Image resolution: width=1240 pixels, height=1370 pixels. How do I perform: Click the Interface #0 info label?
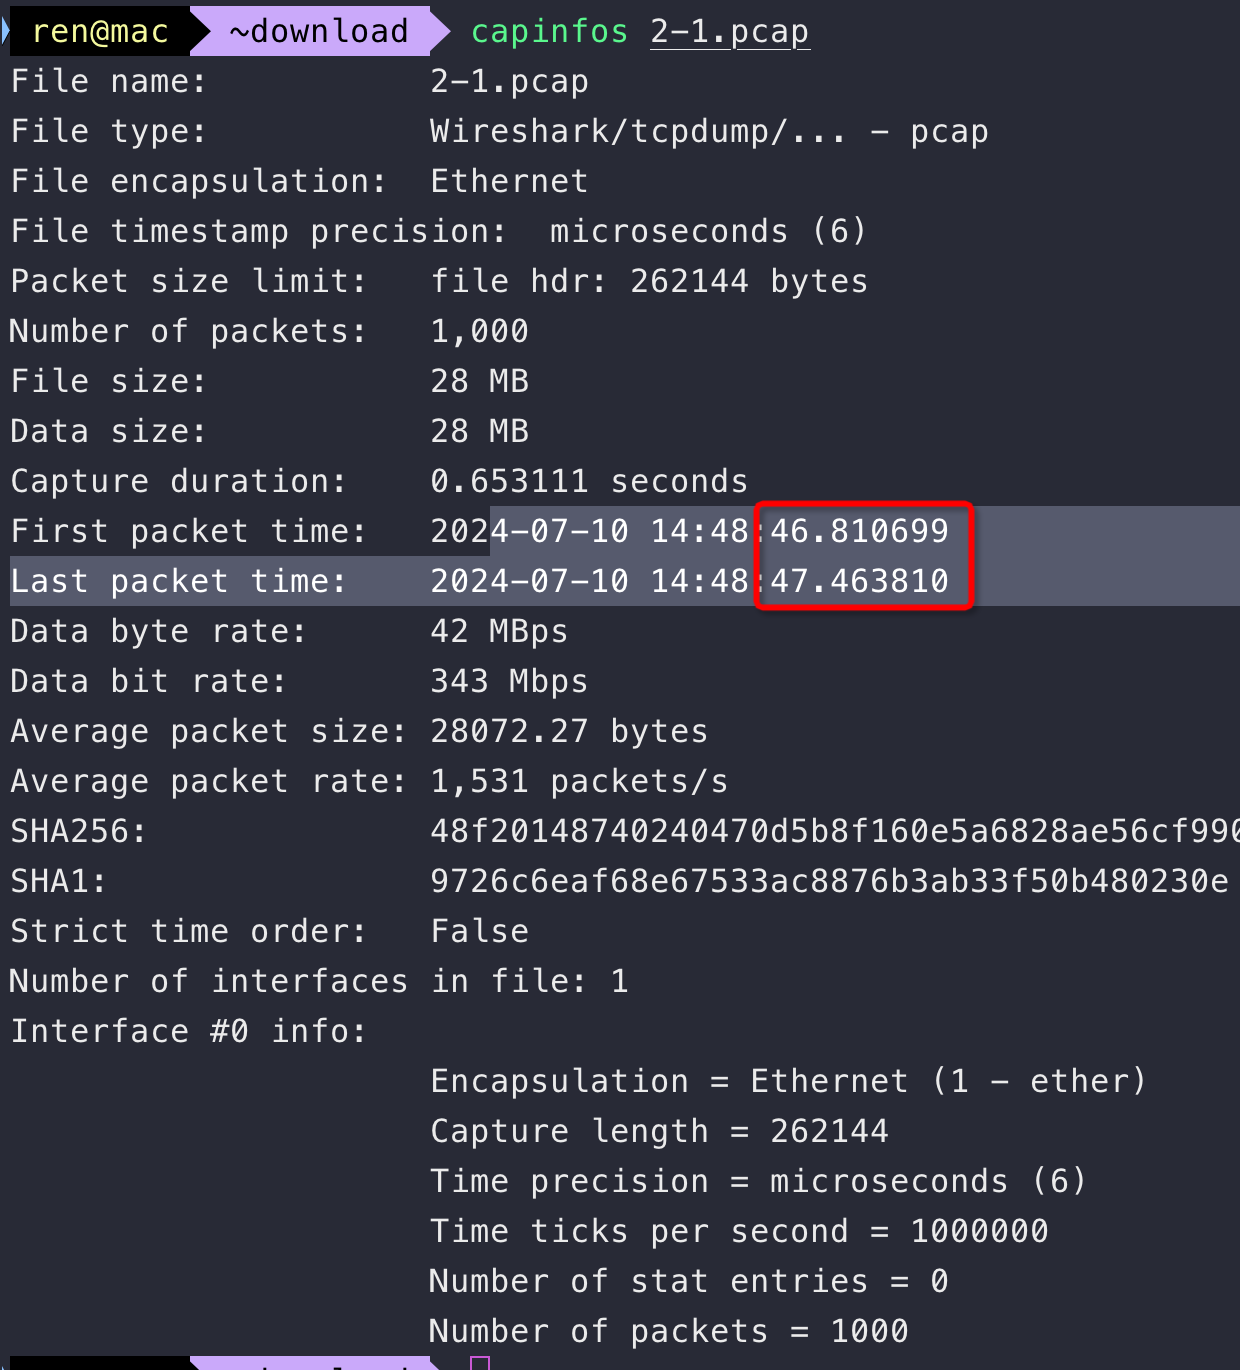tap(188, 1031)
